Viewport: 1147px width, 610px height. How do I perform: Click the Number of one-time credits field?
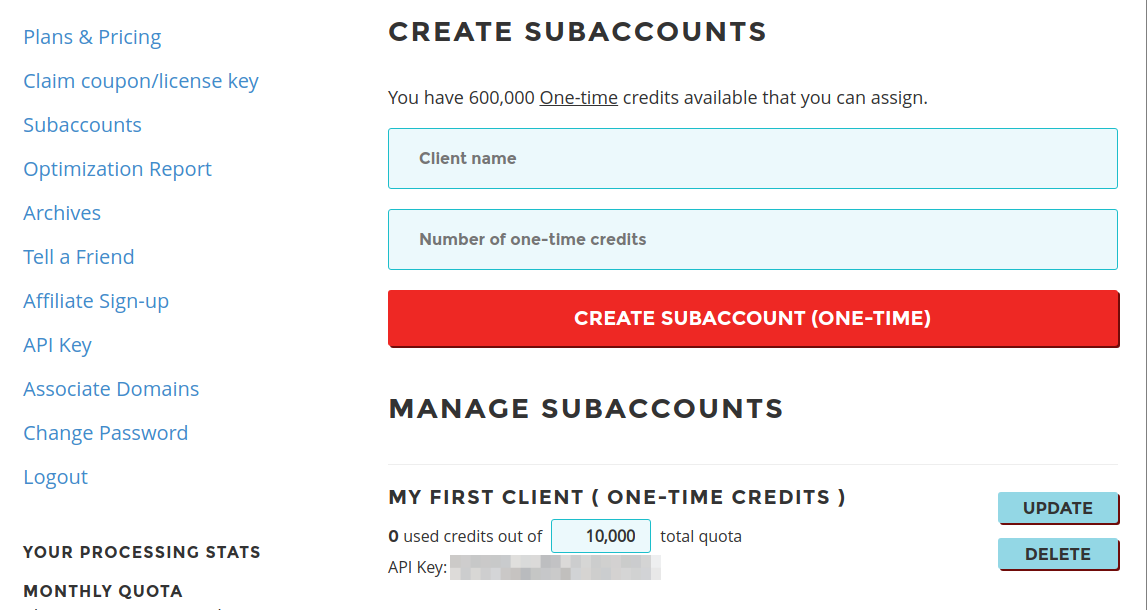coord(752,239)
